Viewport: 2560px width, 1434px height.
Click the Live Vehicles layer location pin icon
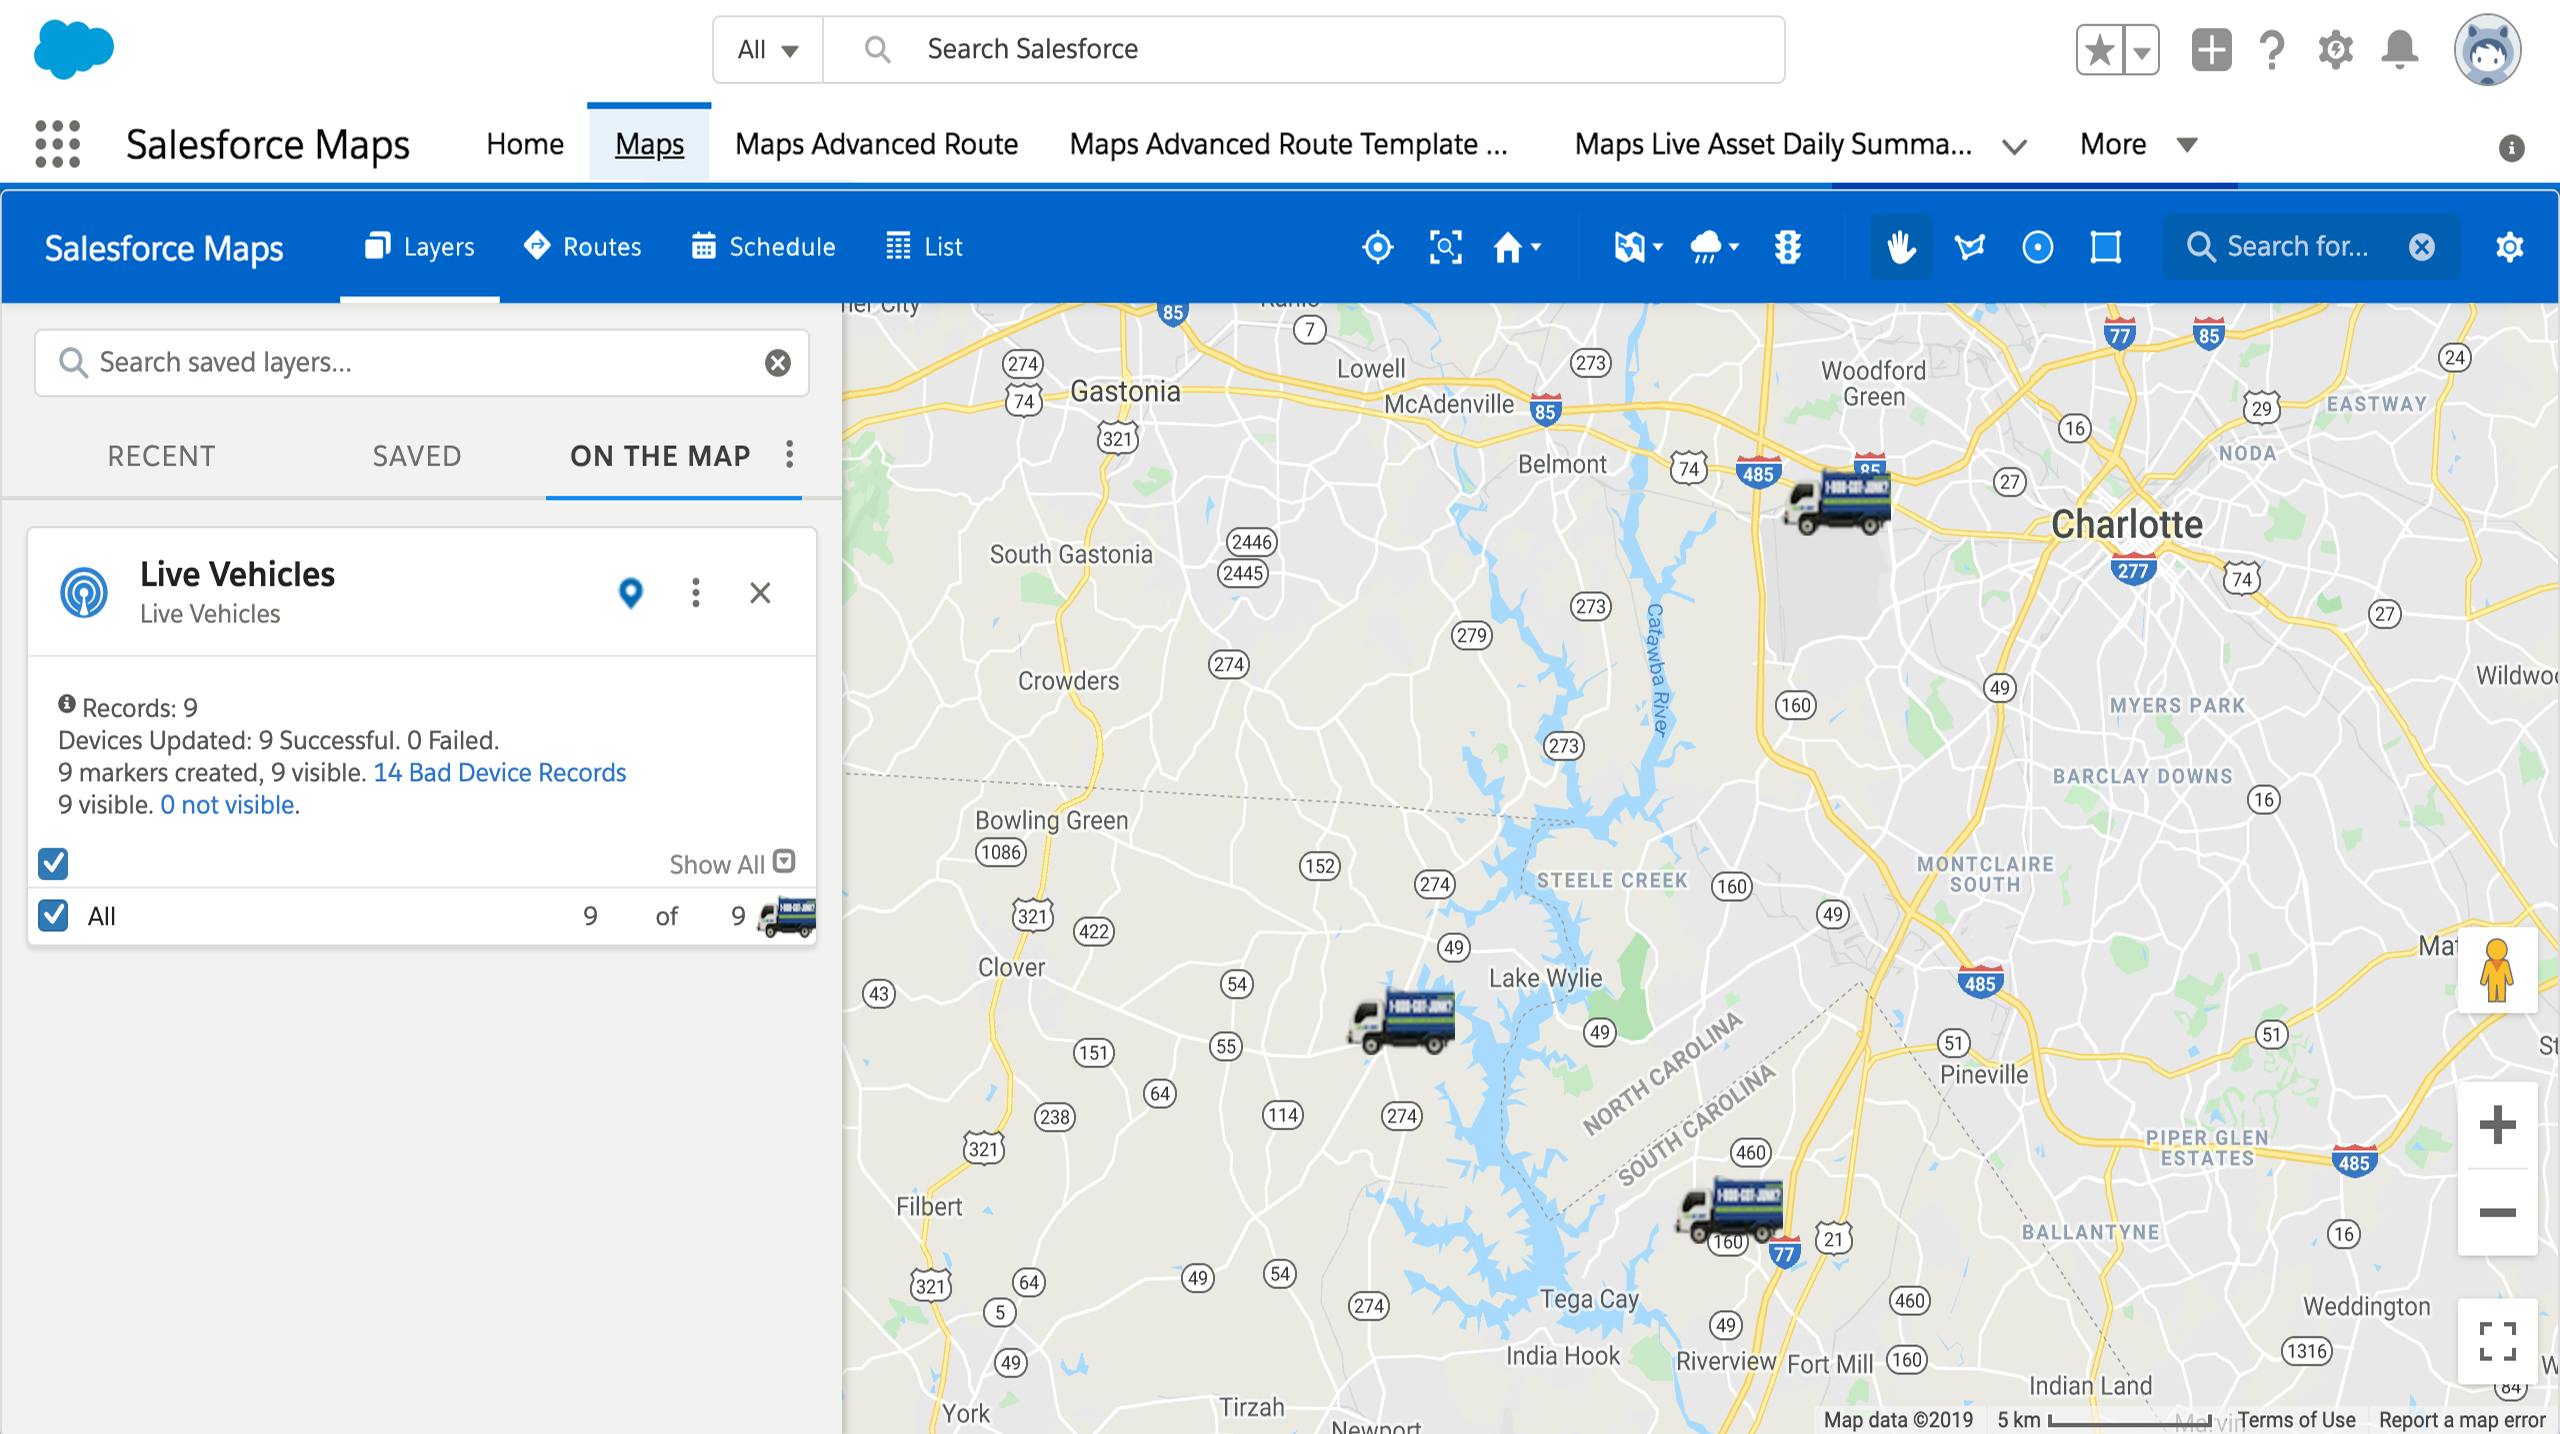point(631,592)
